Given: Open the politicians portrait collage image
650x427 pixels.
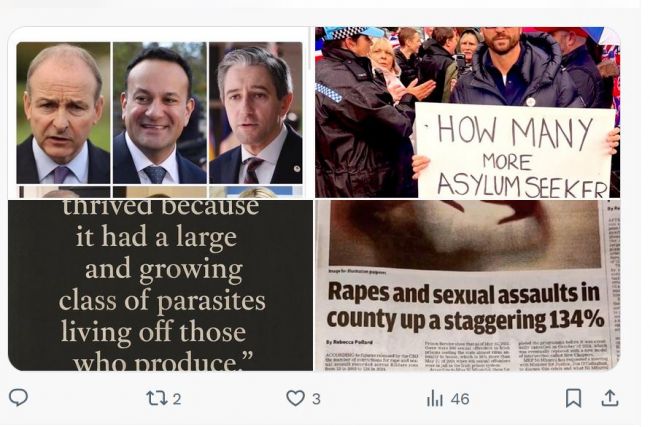Looking at the screenshot, I should click(160, 113).
